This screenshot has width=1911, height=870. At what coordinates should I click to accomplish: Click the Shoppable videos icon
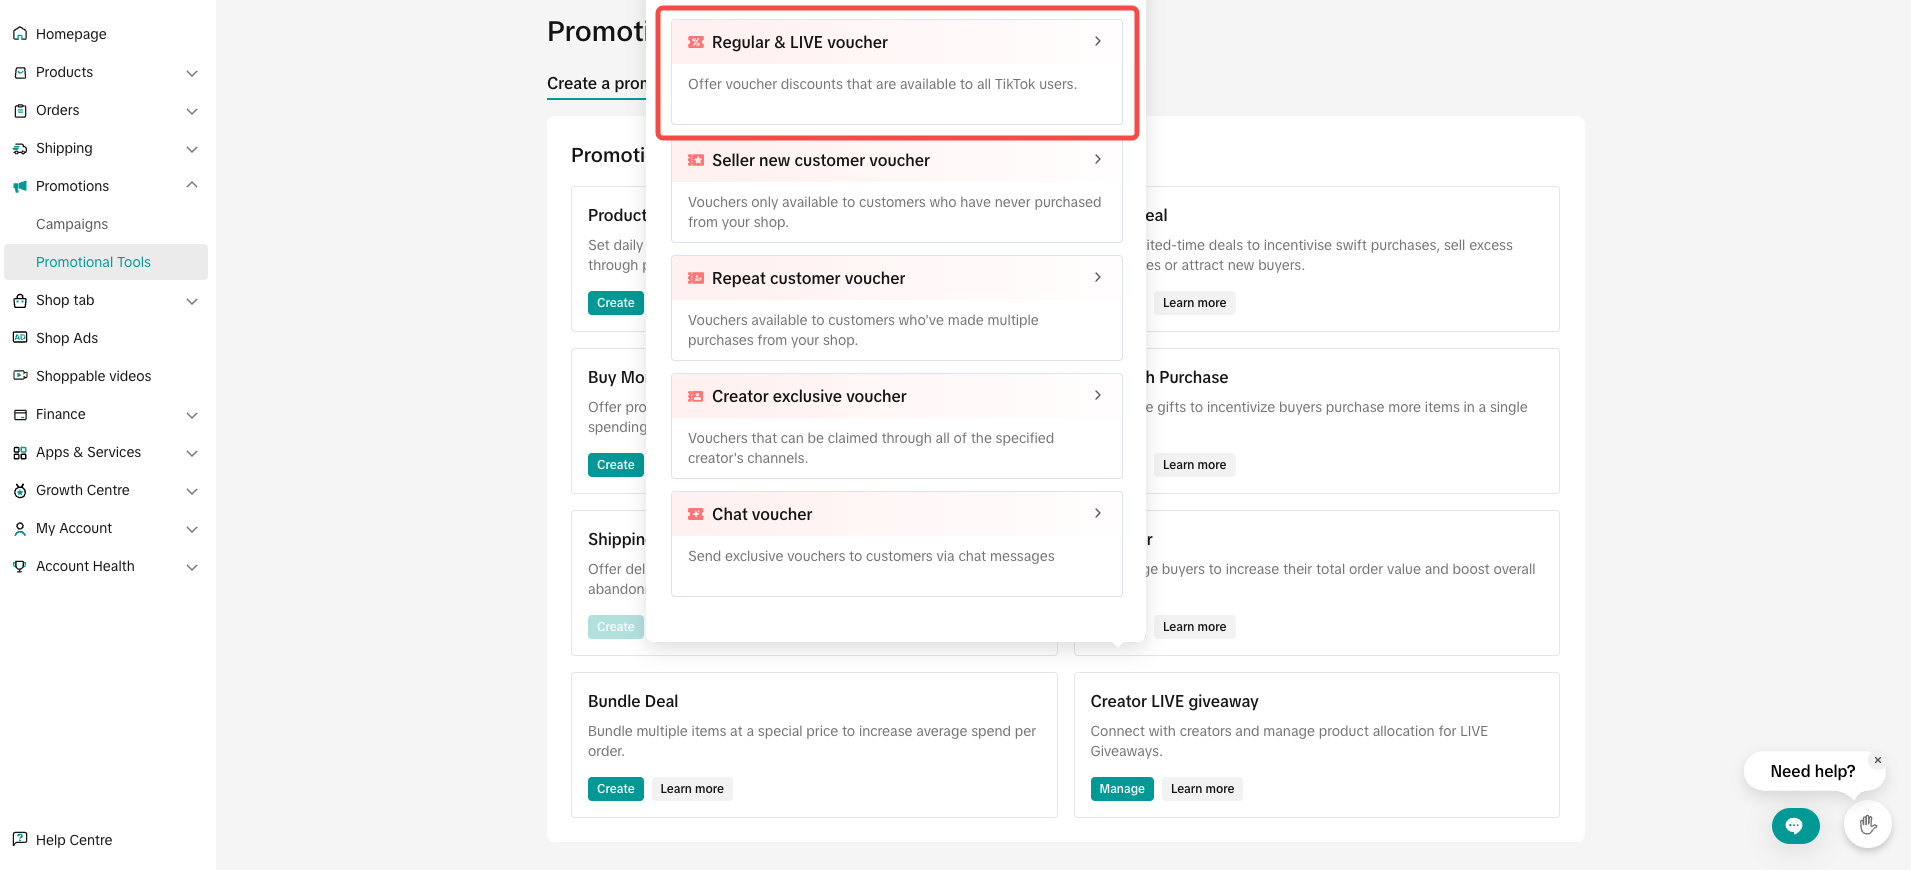(20, 376)
